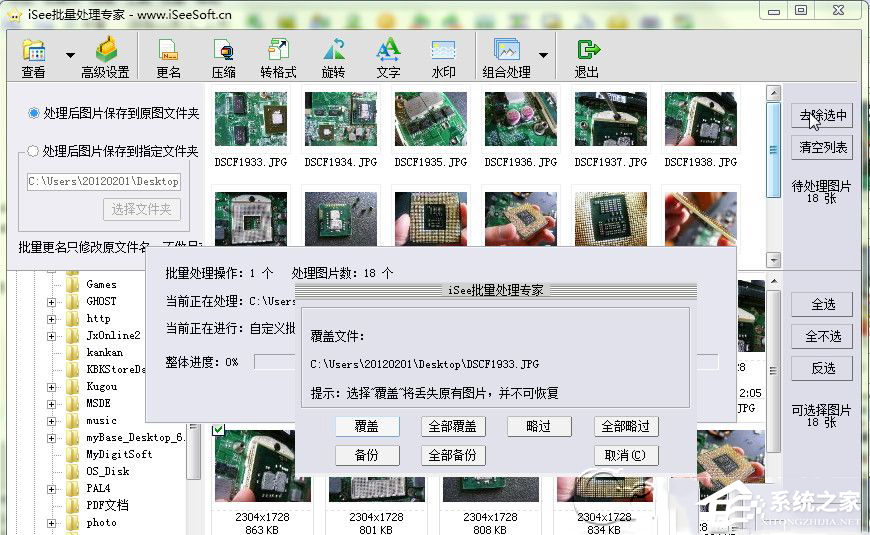Select the 压缩 compress tool
Image resolution: width=870 pixels, height=535 pixels.
pos(224,59)
